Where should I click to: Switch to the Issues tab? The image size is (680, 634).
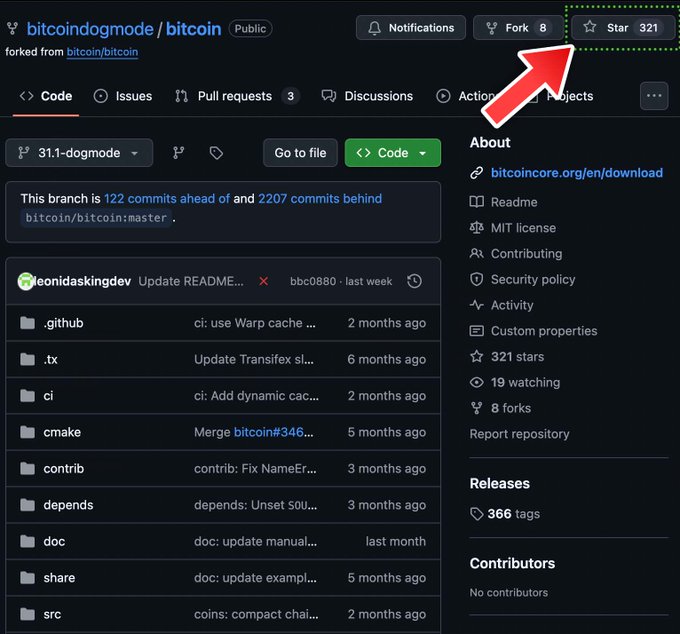click(x=123, y=96)
